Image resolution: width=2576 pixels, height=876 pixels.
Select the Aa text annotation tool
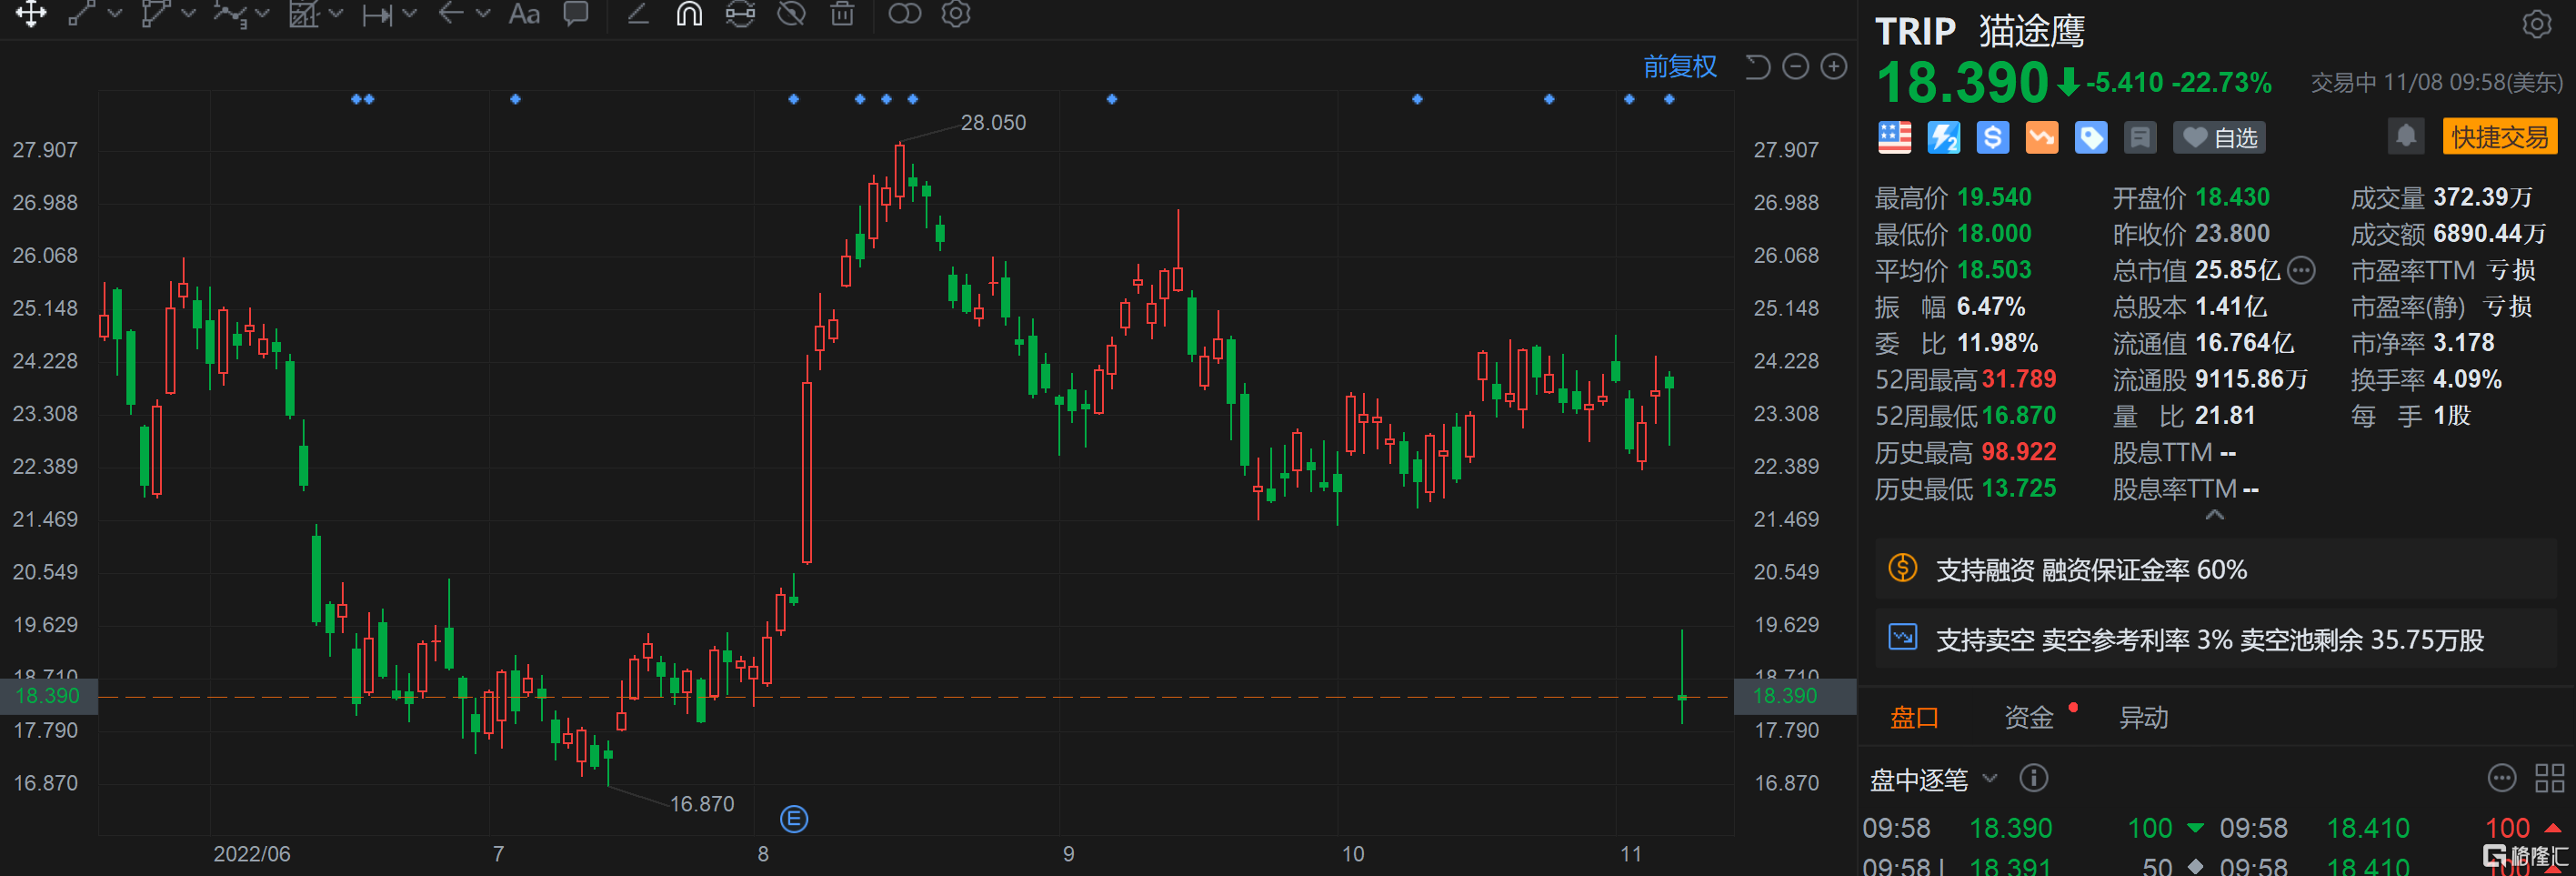click(524, 14)
